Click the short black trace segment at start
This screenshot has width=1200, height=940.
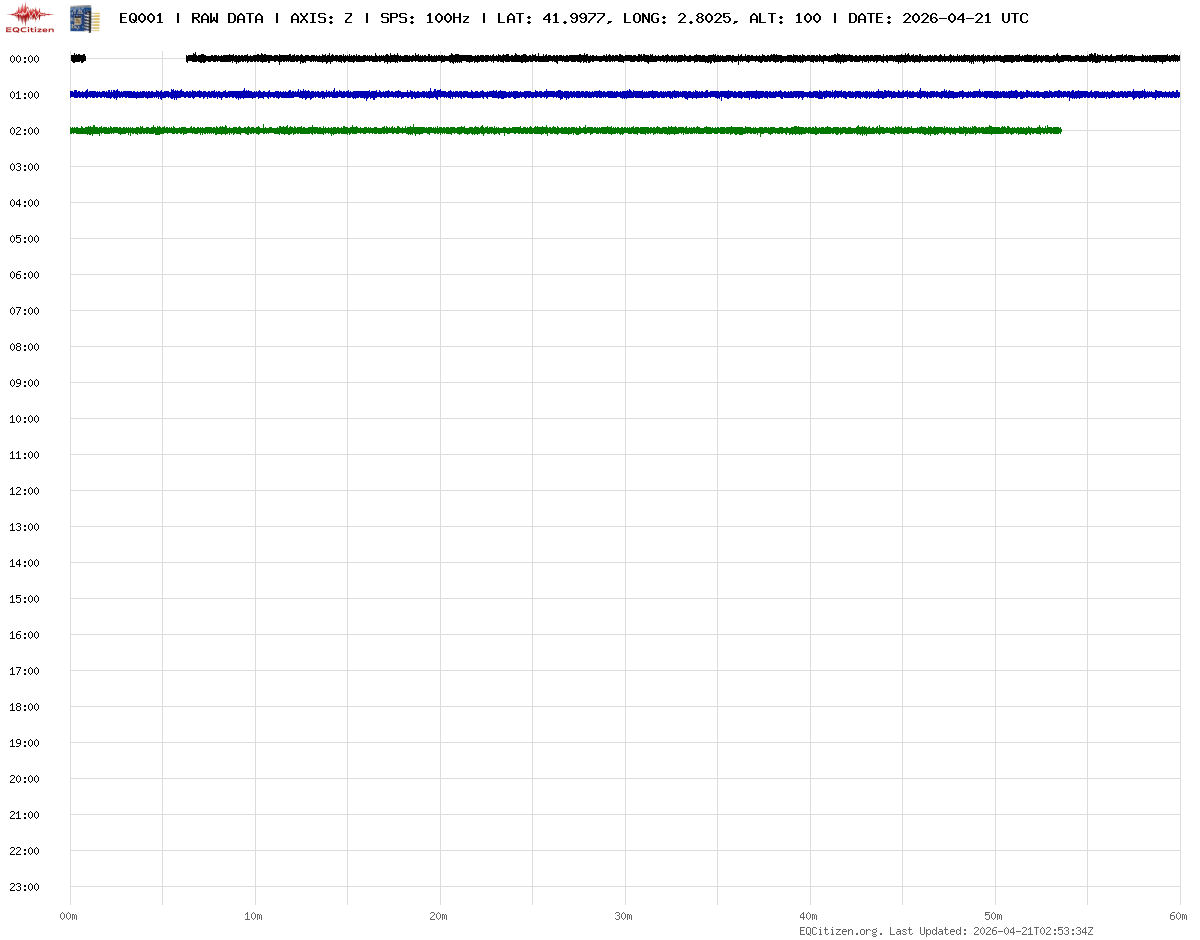click(78, 58)
